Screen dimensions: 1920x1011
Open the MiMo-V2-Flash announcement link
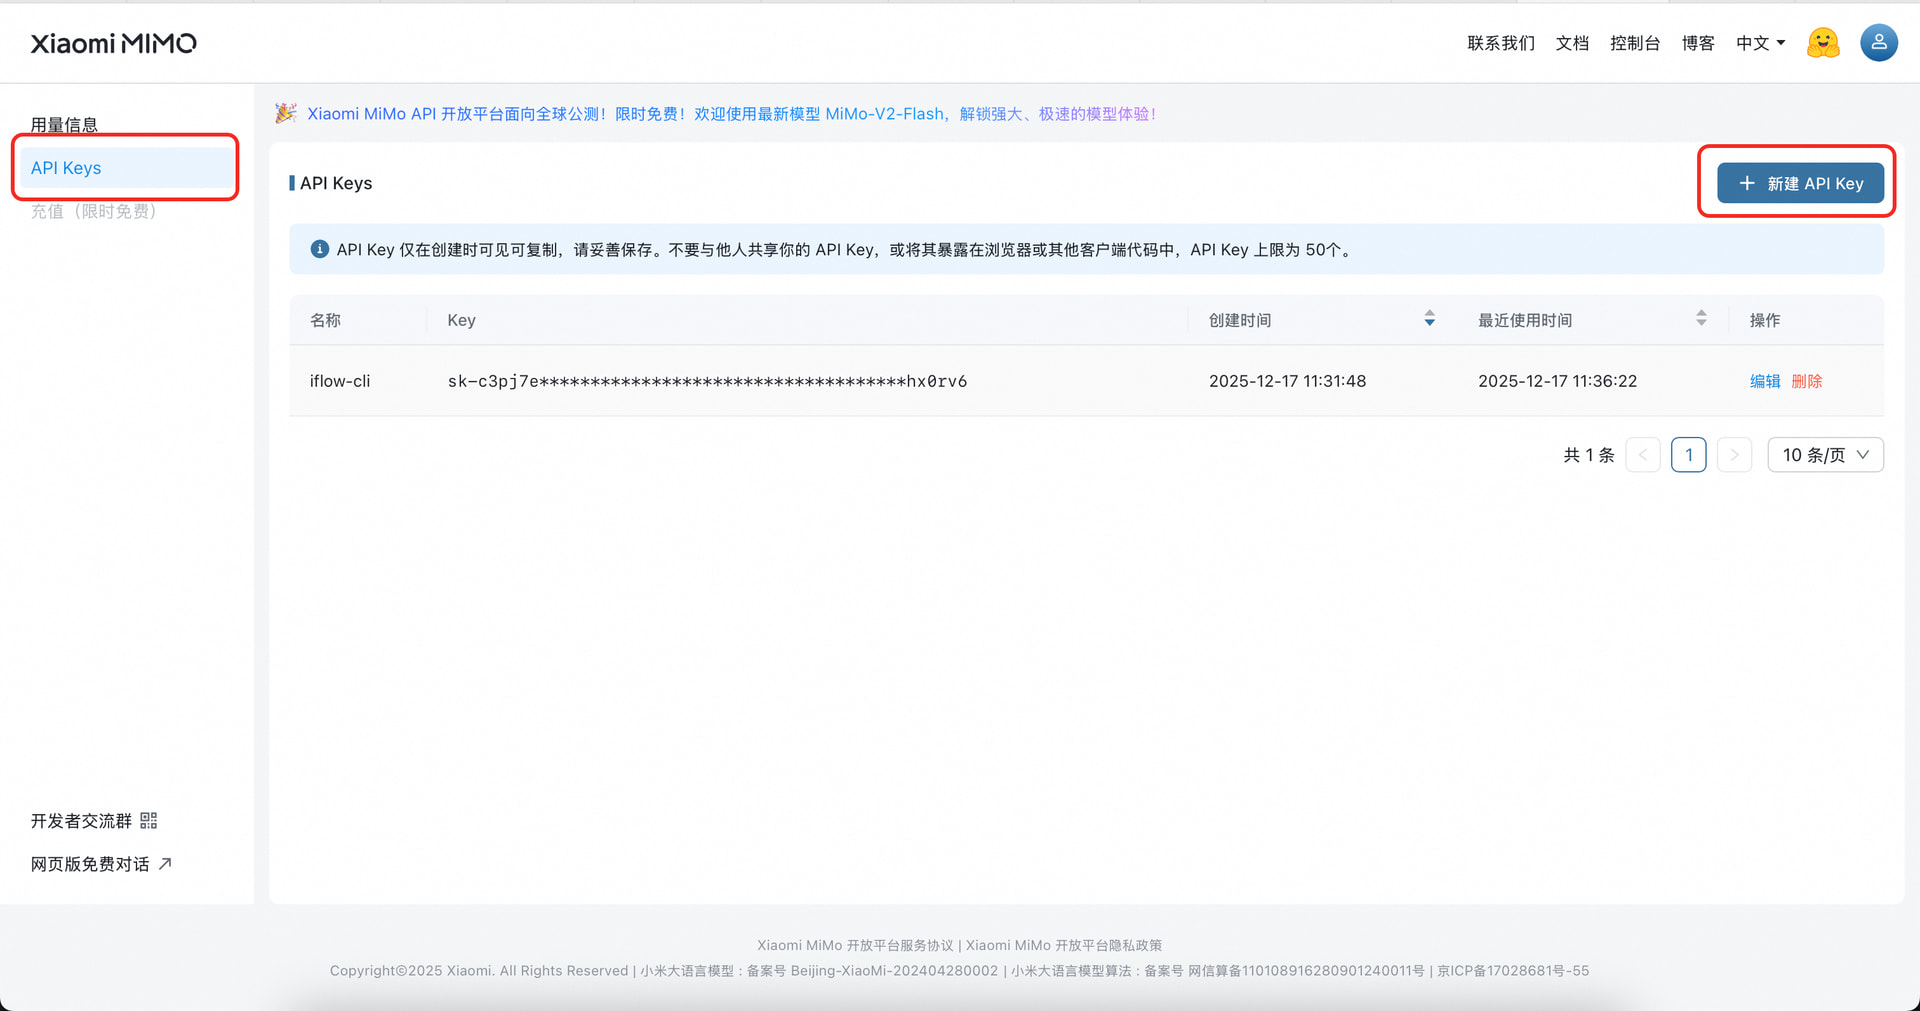(886, 113)
